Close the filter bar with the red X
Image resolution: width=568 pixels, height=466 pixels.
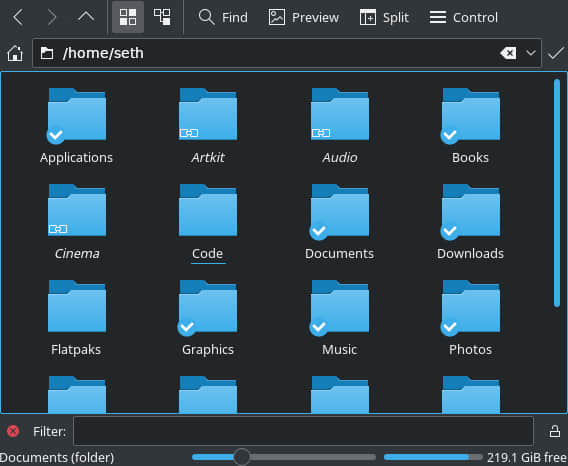(x=13, y=431)
